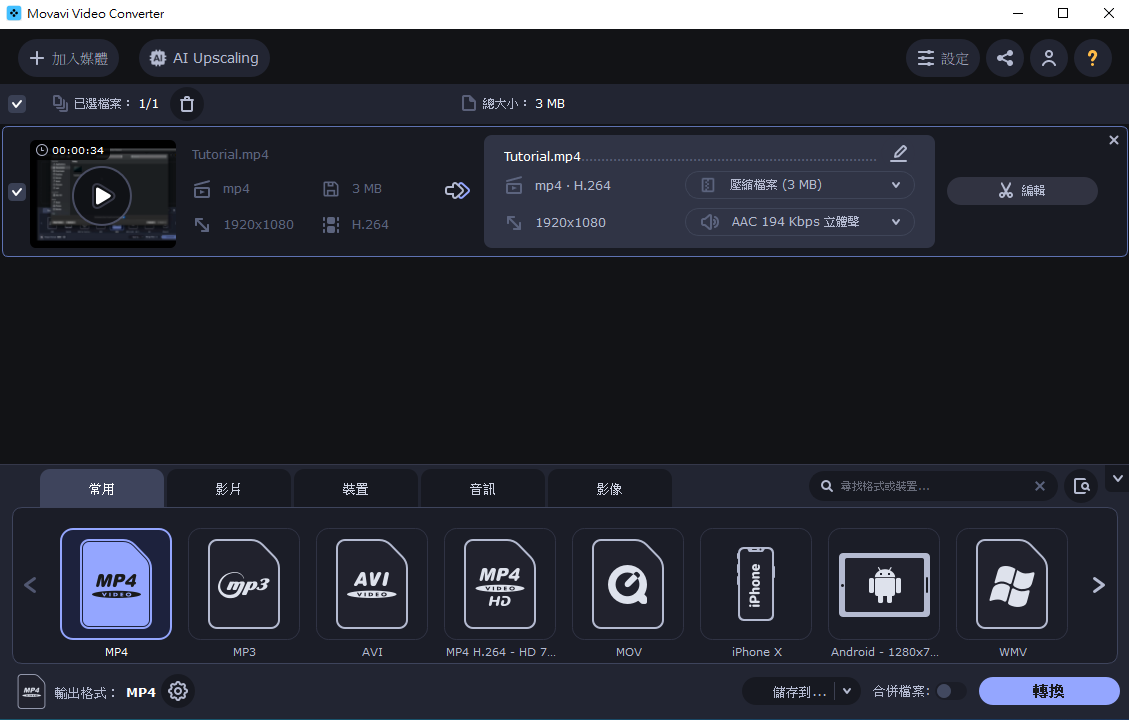Expand the 壓縮檔案 (3 MB) dropdown
This screenshot has width=1129, height=720.
(x=799, y=185)
